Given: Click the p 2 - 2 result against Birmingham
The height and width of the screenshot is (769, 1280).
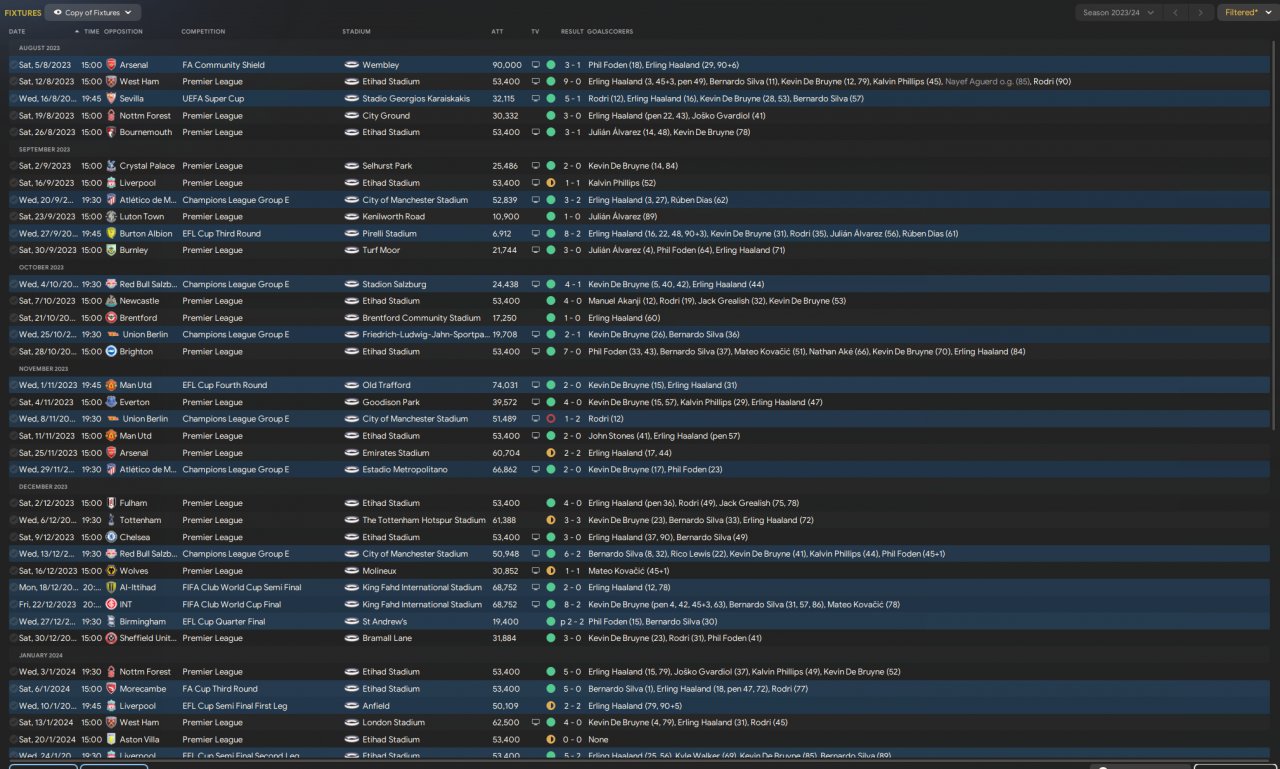Looking at the screenshot, I should tap(570, 621).
